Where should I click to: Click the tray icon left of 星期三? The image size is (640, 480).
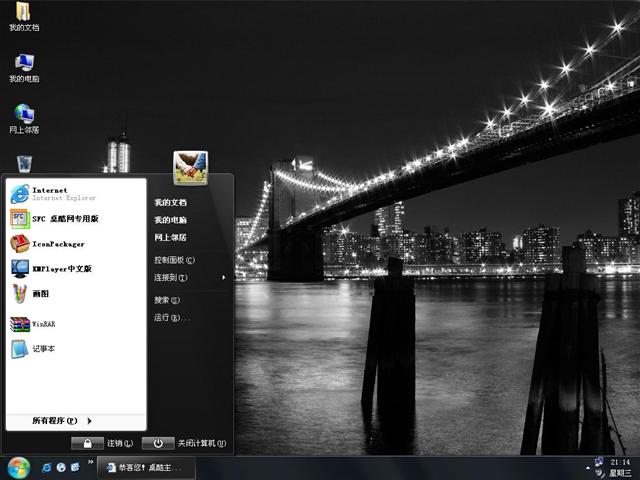point(600,473)
